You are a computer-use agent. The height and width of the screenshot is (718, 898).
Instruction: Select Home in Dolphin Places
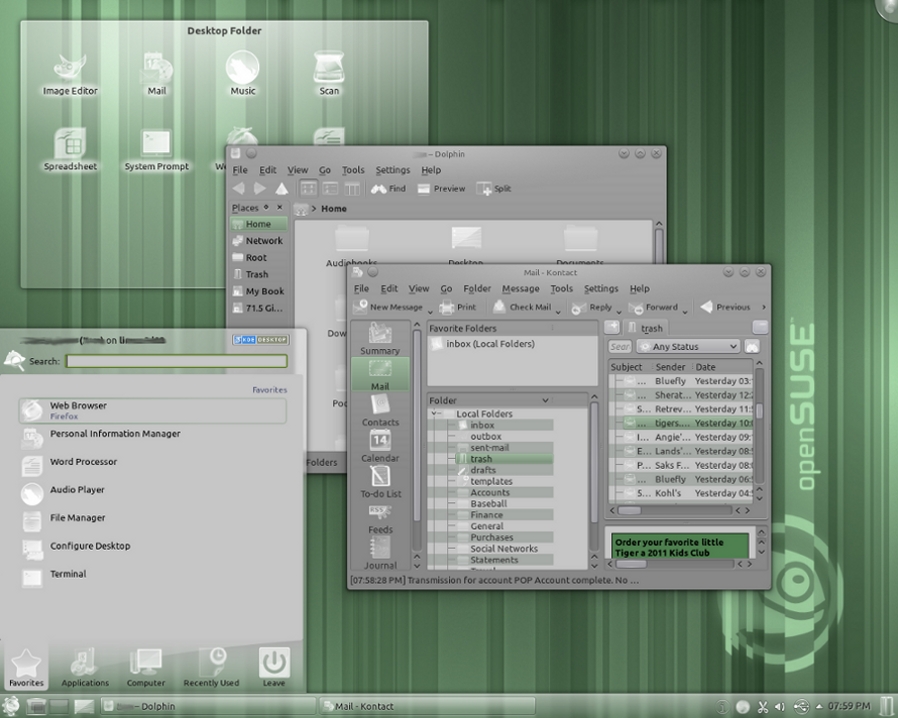(x=258, y=224)
